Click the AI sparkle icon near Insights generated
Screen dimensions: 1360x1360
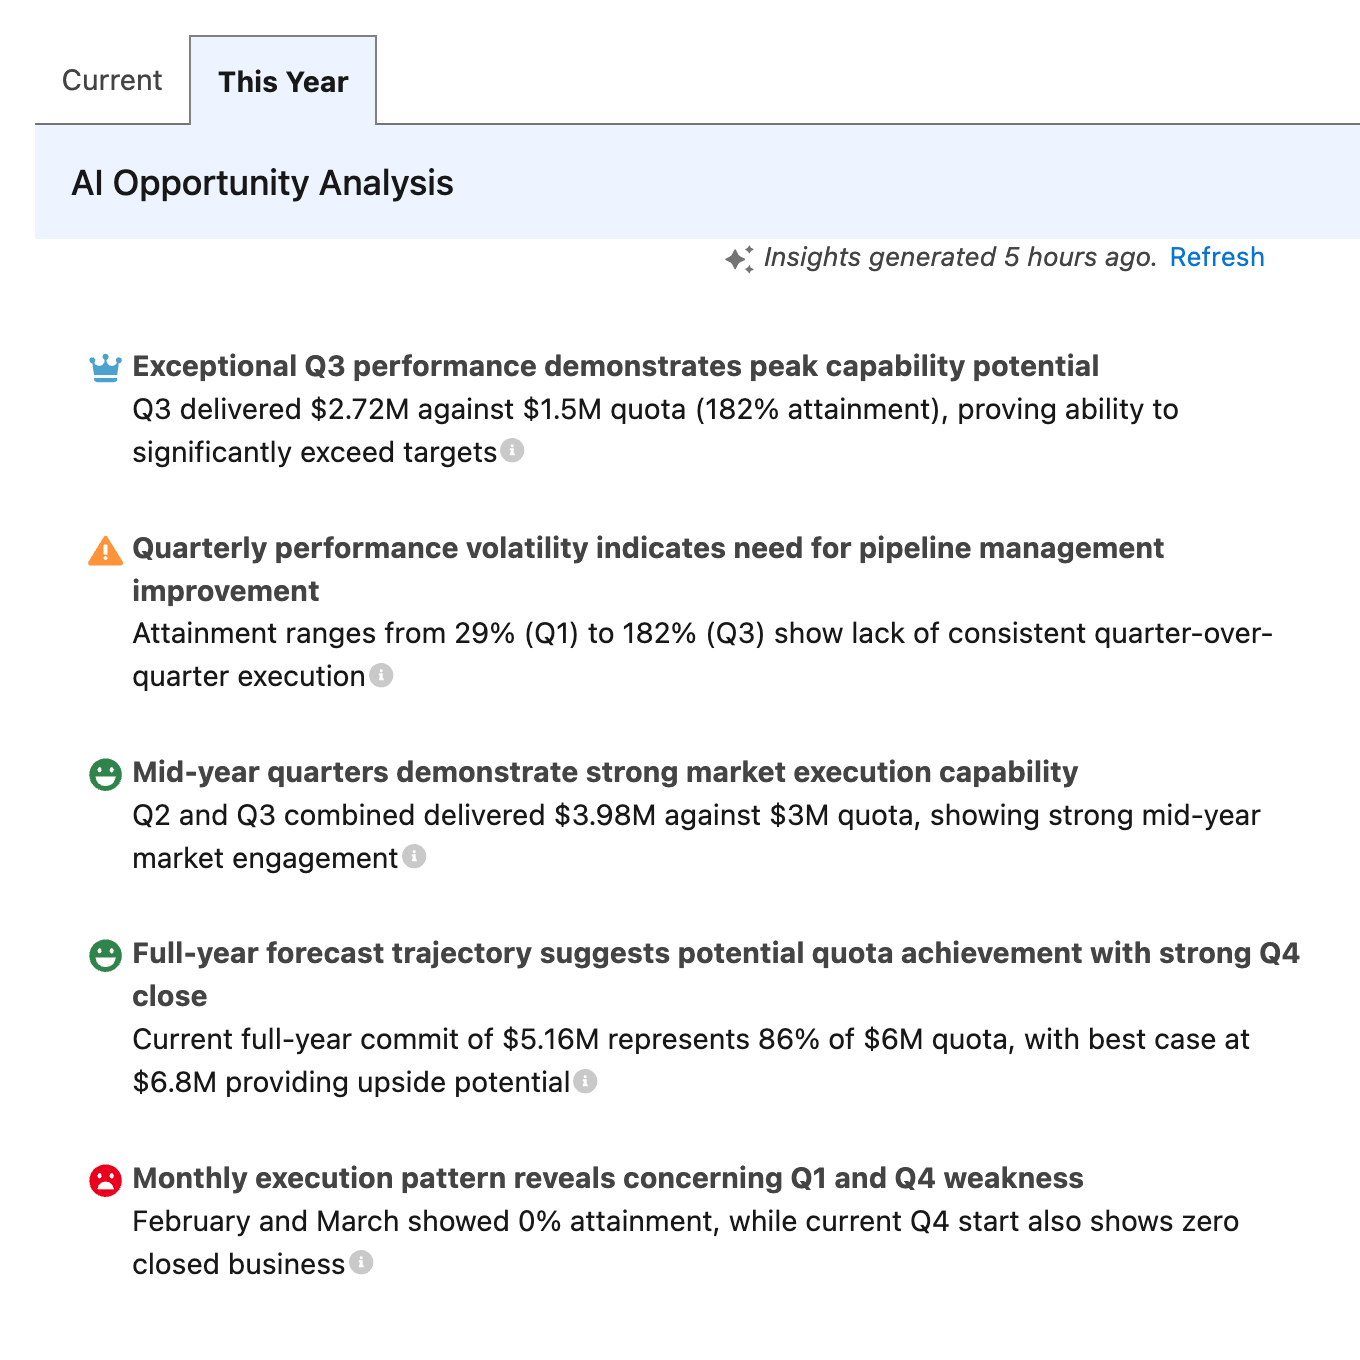[739, 259]
